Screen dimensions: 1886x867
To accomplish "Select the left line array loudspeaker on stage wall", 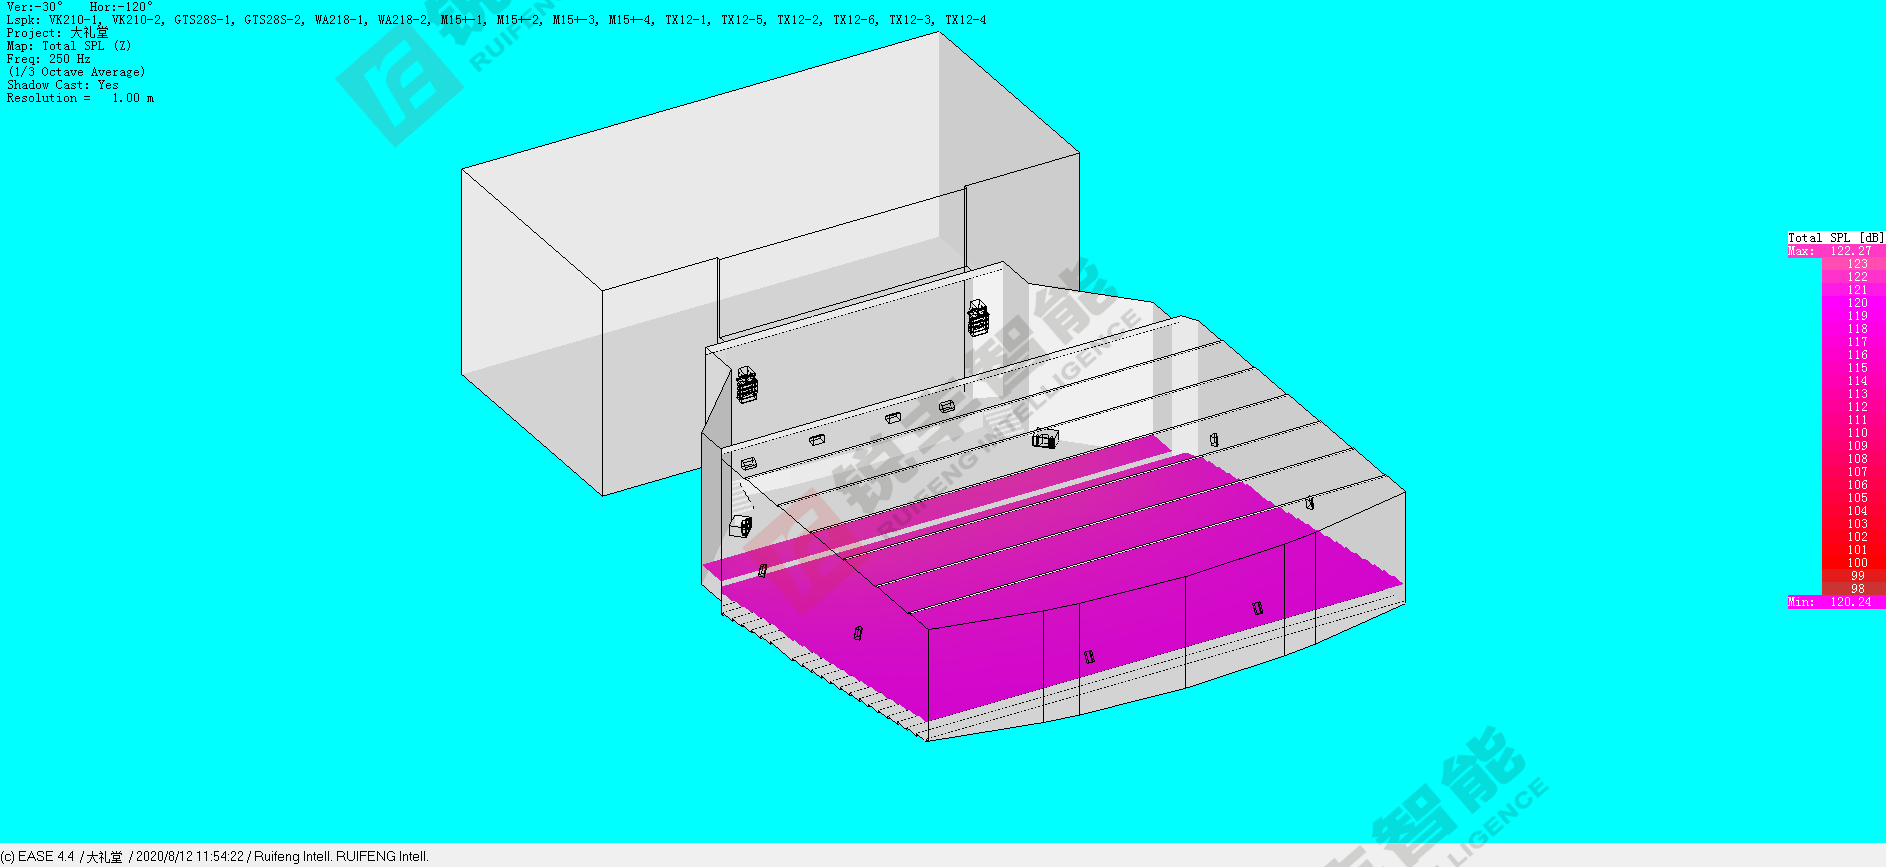I will tap(747, 385).
